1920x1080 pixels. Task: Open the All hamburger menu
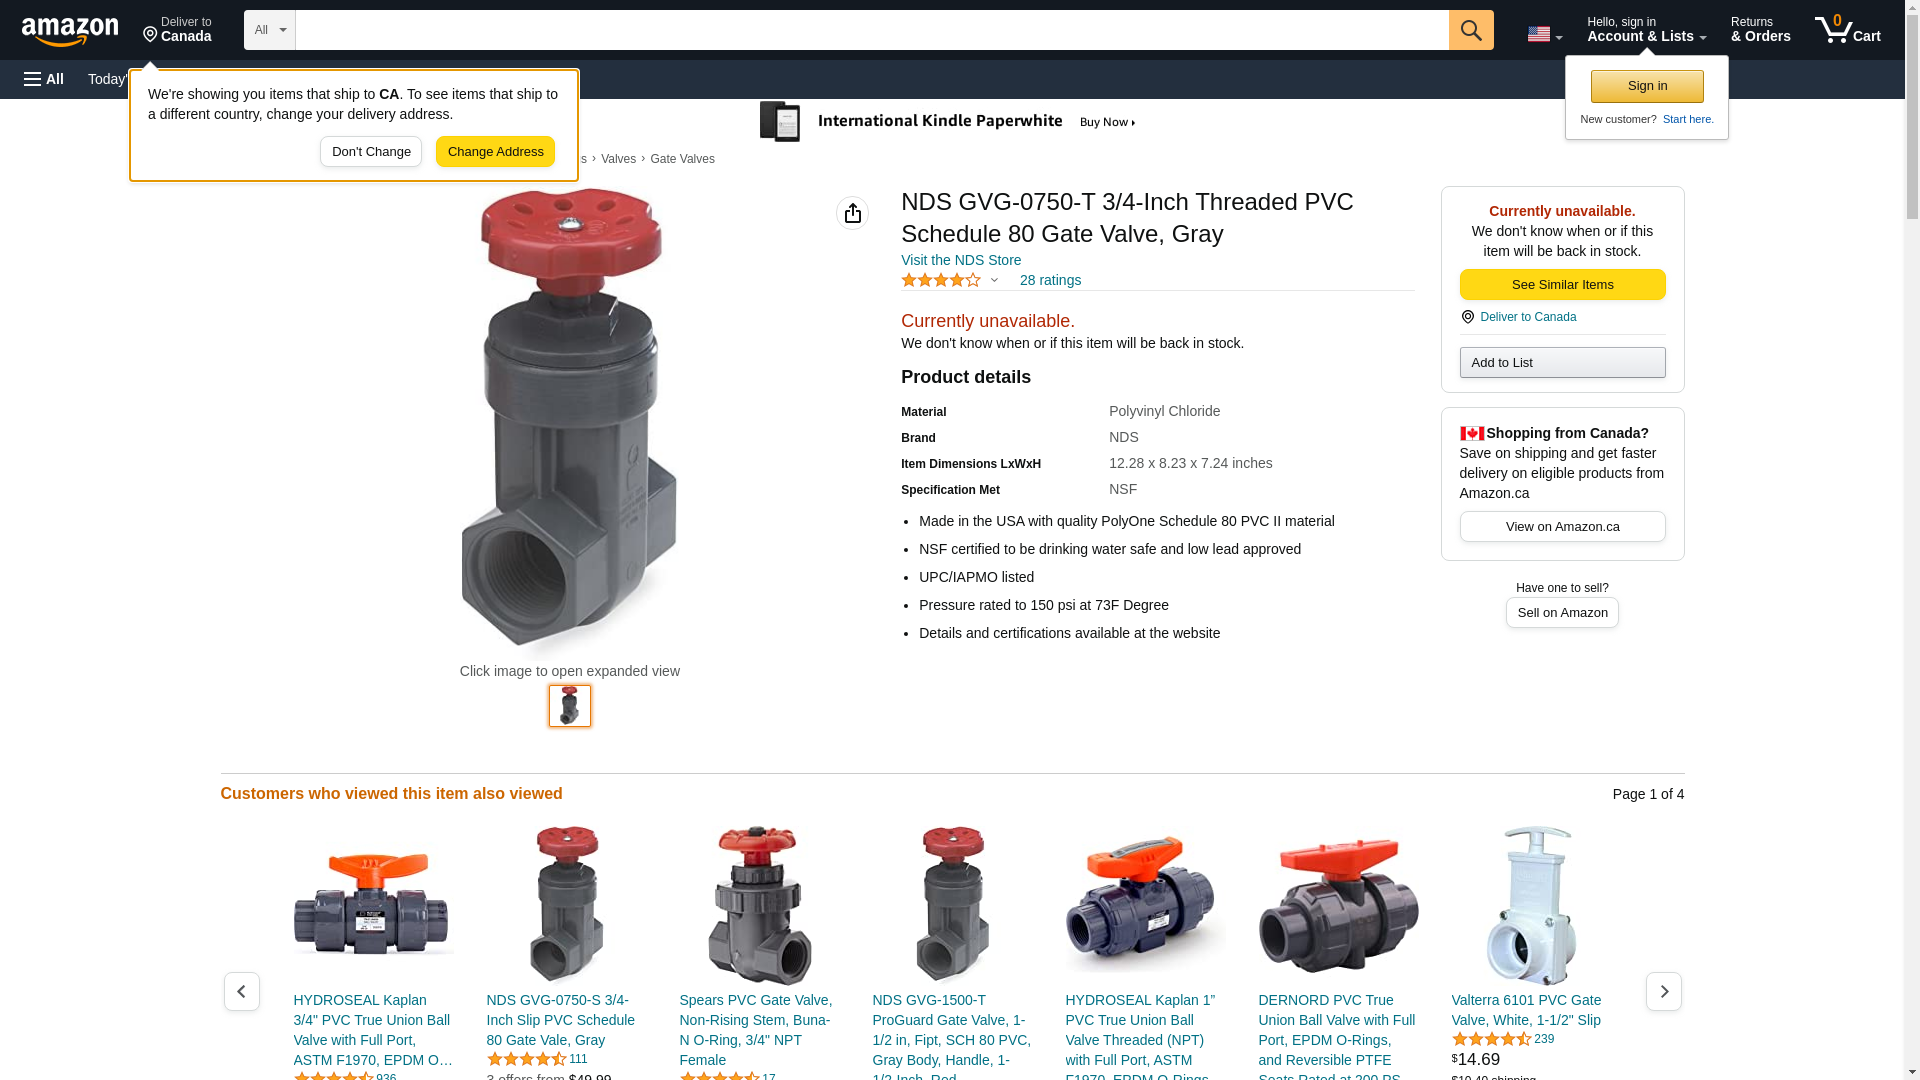click(x=44, y=79)
